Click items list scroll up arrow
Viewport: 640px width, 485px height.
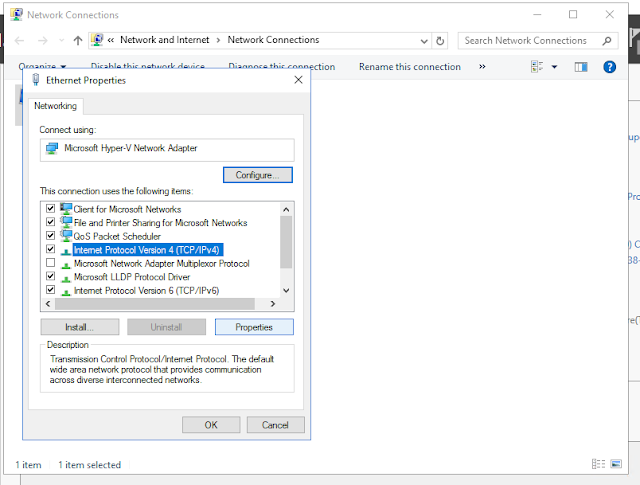tap(286, 209)
